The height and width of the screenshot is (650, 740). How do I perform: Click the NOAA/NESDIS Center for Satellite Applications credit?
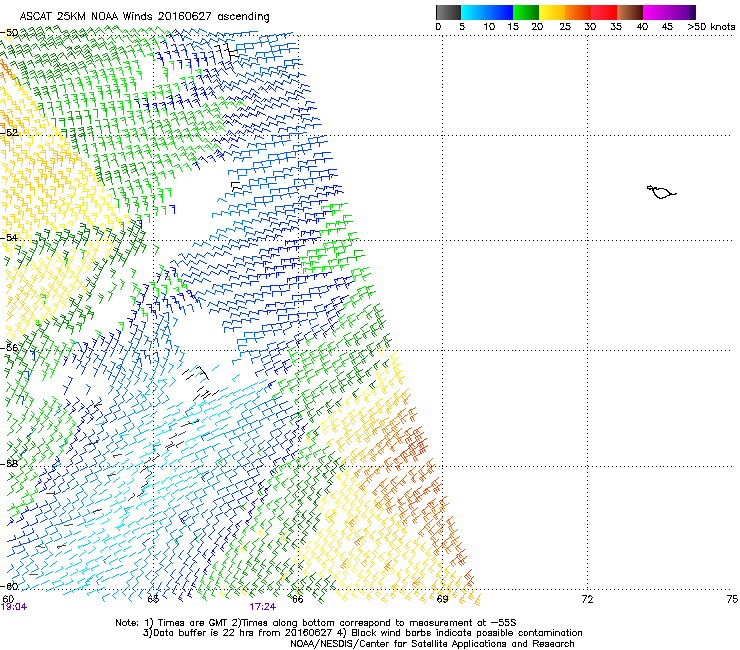coord(432,644)
